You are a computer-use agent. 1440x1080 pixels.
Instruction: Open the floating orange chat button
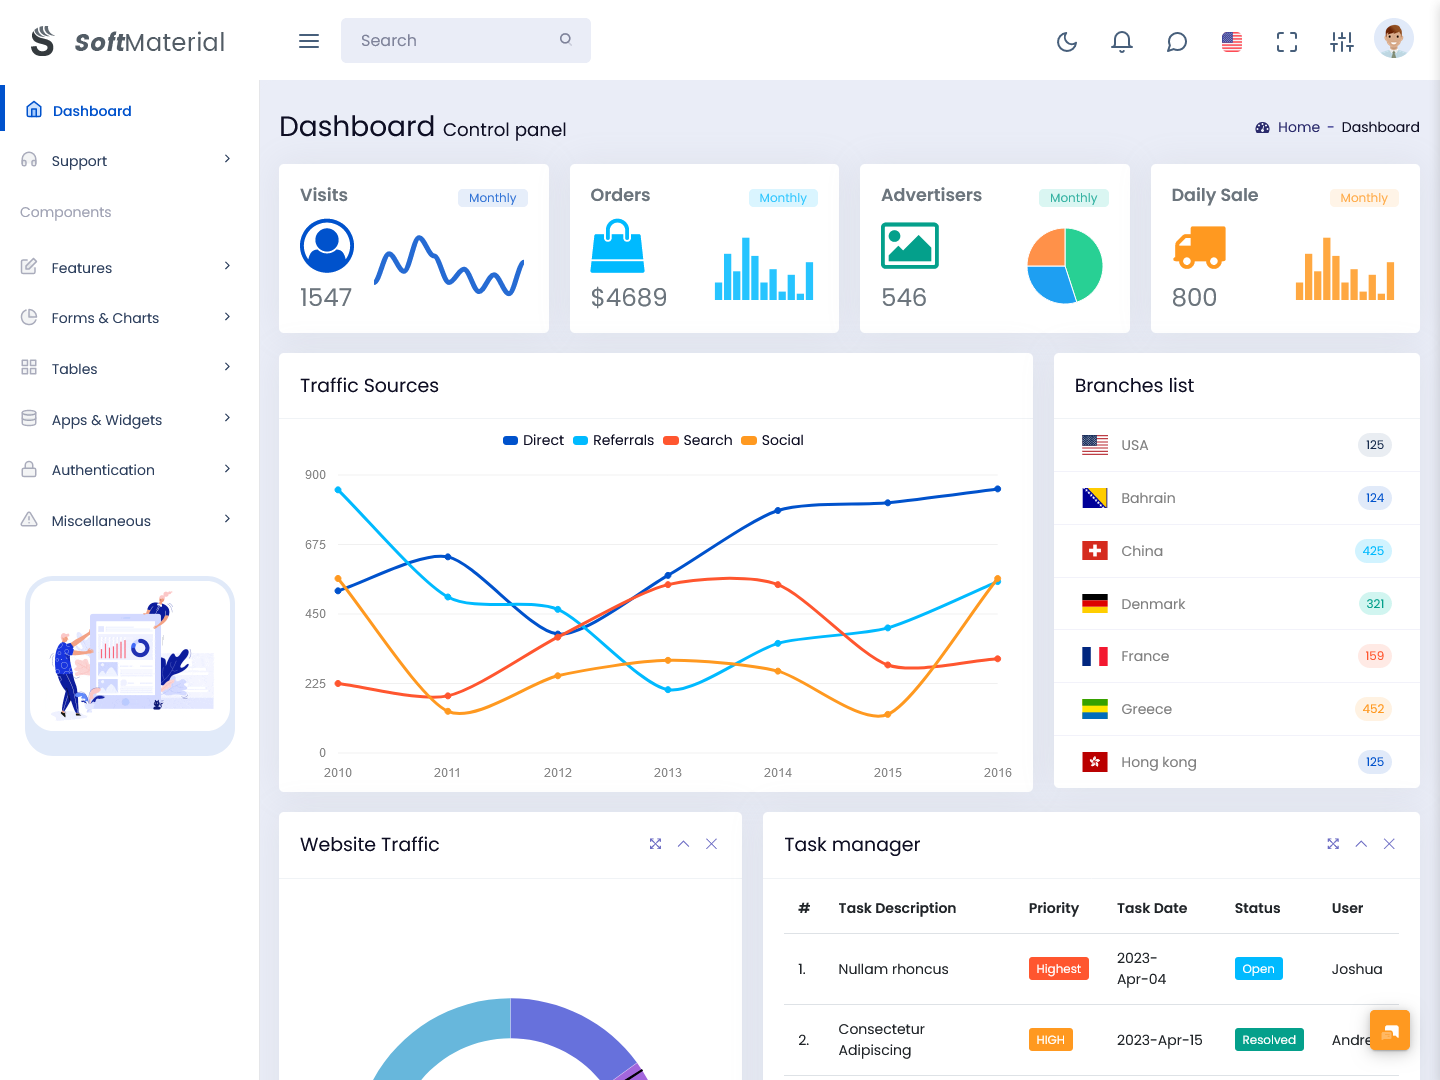pos(1390,1030)
